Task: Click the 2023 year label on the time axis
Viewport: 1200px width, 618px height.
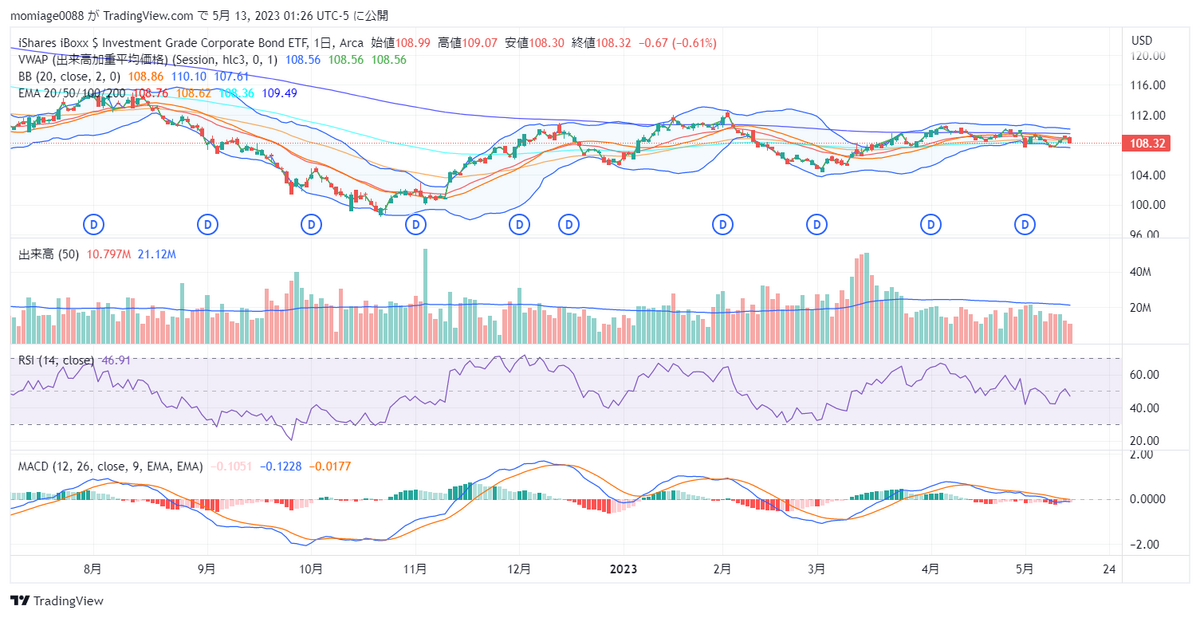Action: point(622,569)
